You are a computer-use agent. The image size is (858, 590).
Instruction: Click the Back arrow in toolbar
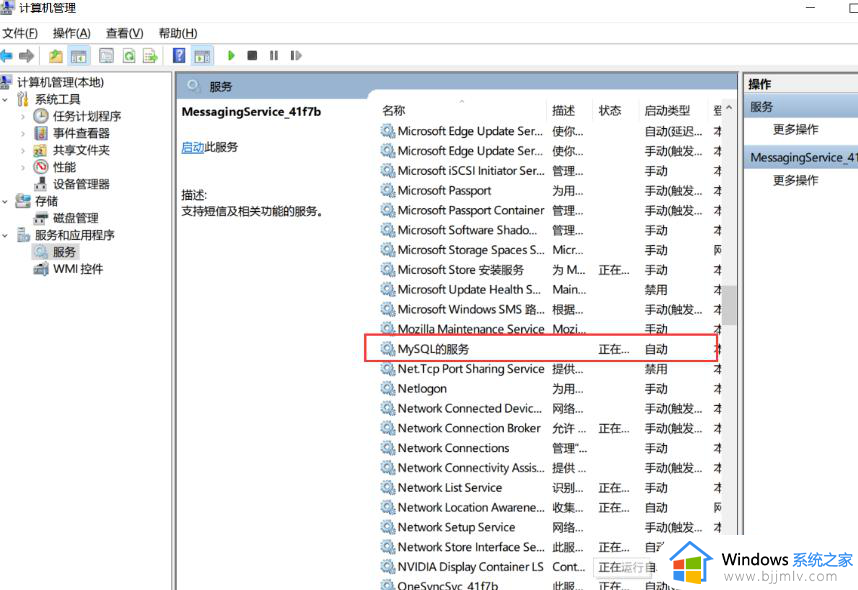[x=6, y=56]
